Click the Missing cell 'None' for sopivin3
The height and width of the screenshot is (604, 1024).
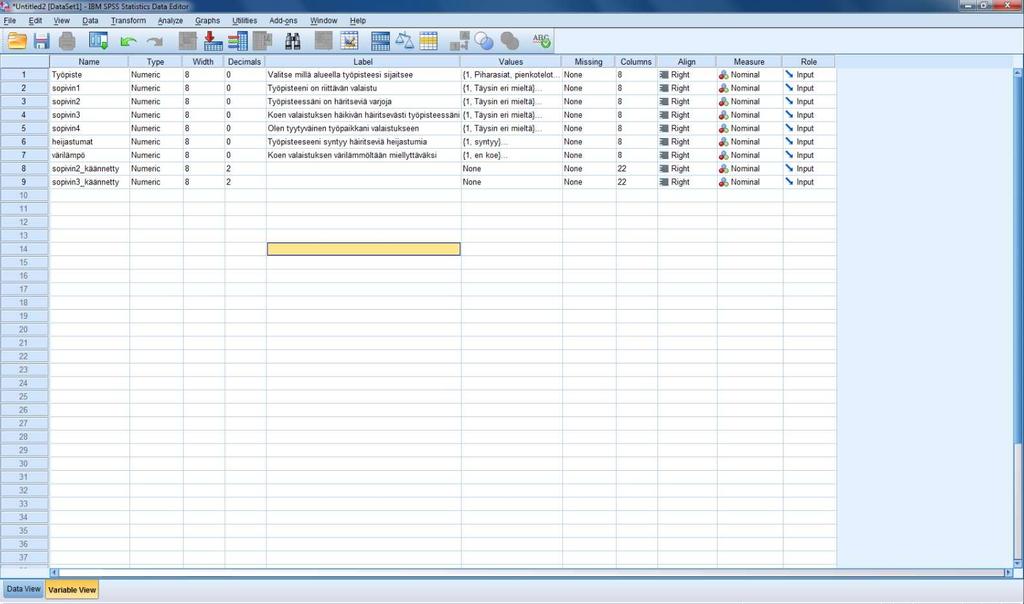[588, 115]
